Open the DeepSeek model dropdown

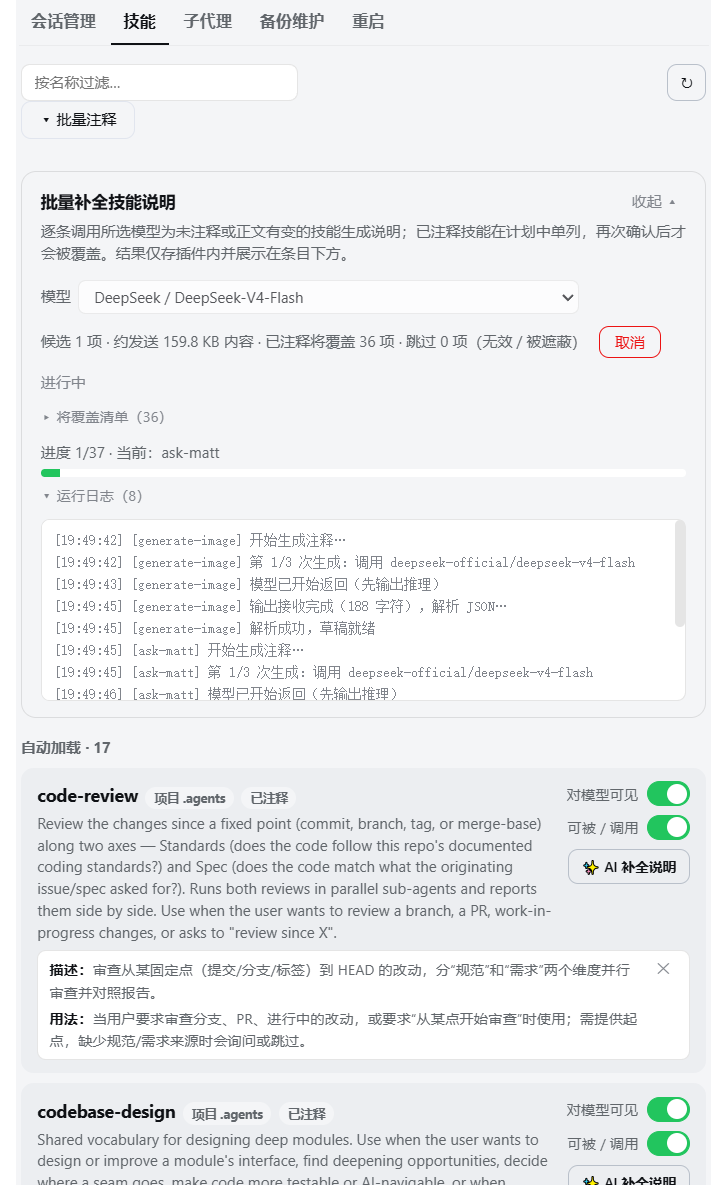point(329,298)
